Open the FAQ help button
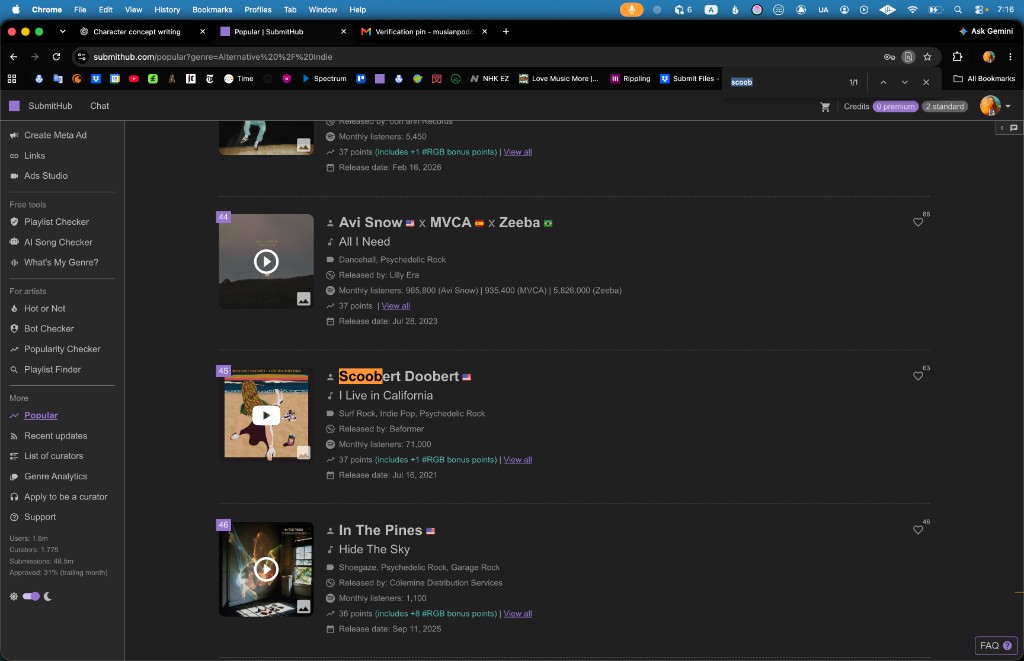The height and width of the screenshot is (661, 1024). click(x=996, y=645)
